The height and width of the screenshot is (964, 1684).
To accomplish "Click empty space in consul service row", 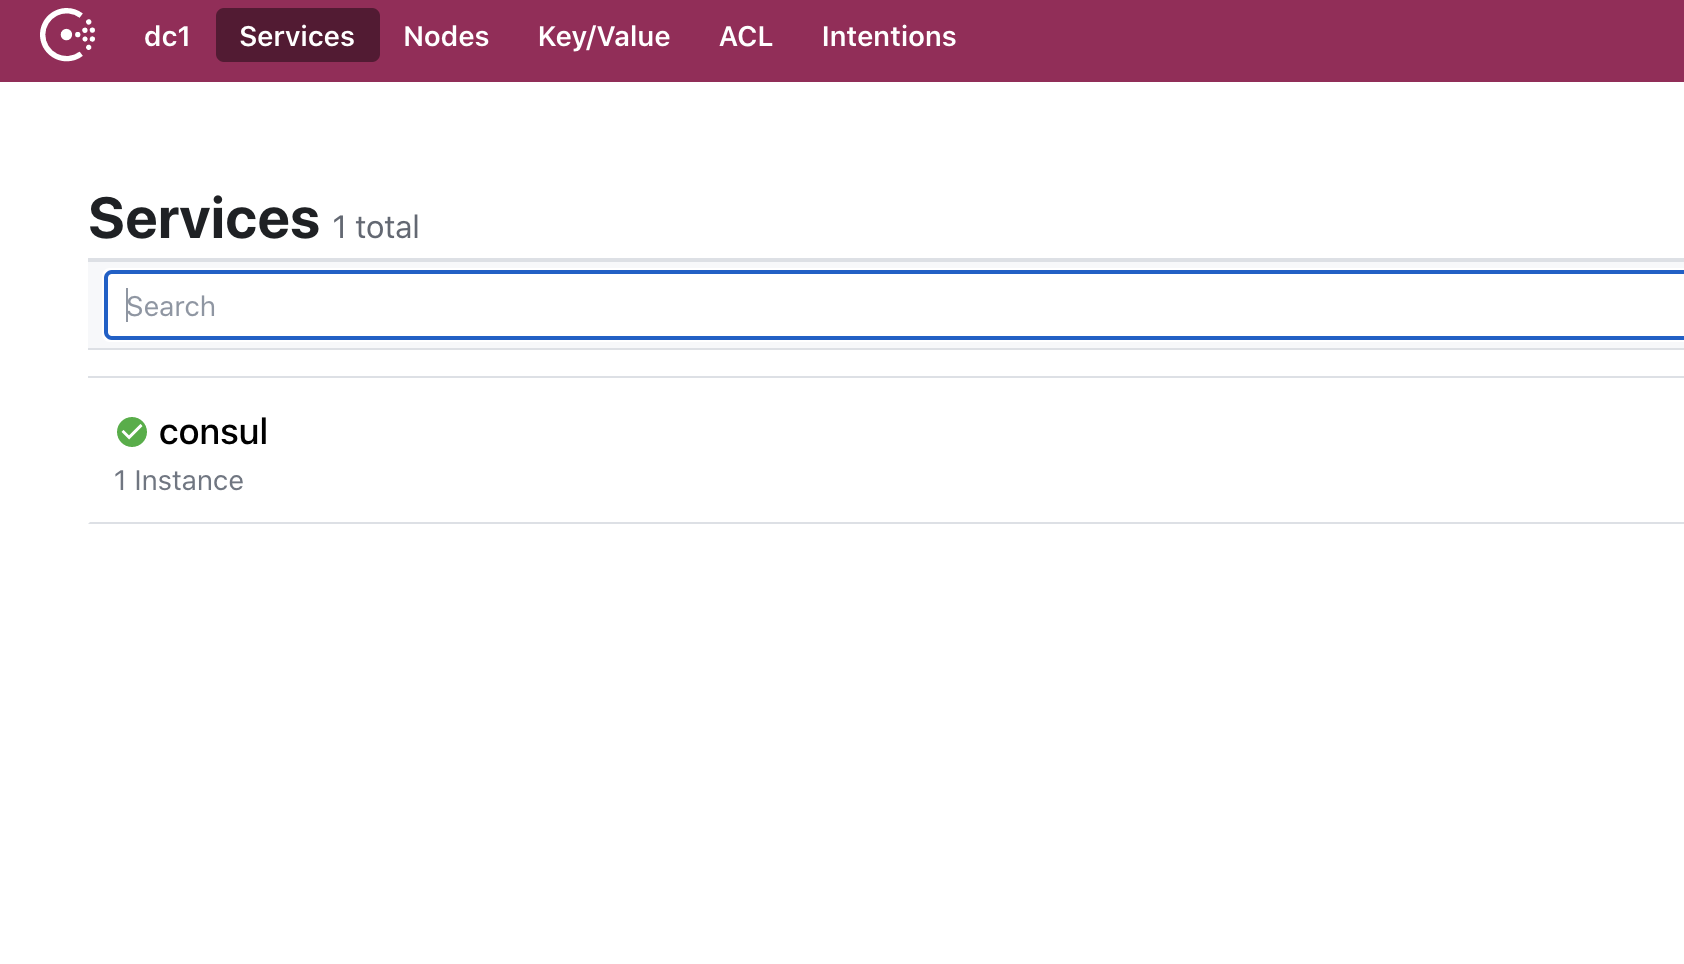I will 900,450.
